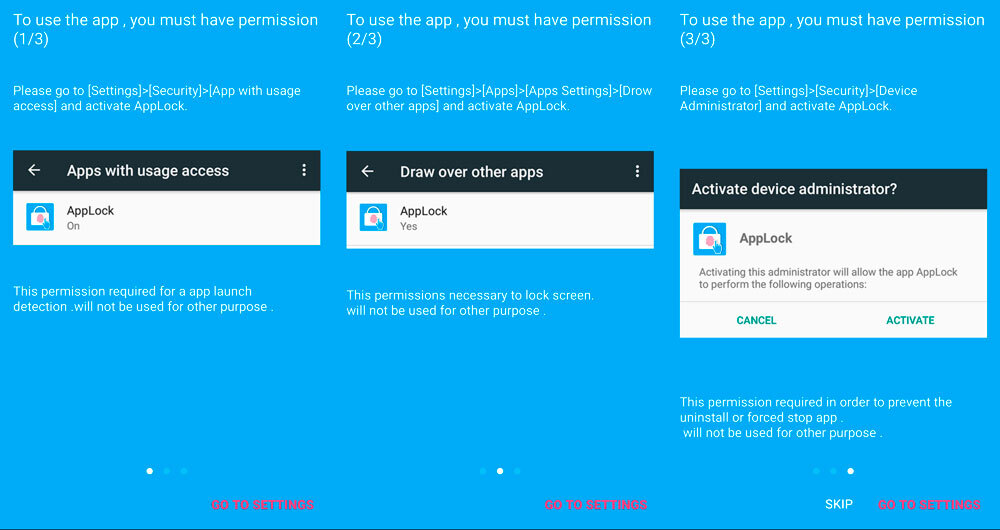Tap GO TO SETTINGS on step 1/3

pos(262,505)
